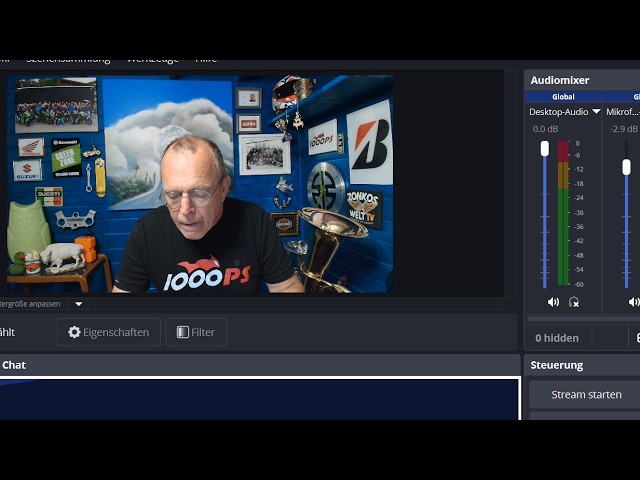Screen dimensions: 640x480
Task: Click the gear icon in Eigenschaften
Action: pyautogui.click(x=74, y=332)
